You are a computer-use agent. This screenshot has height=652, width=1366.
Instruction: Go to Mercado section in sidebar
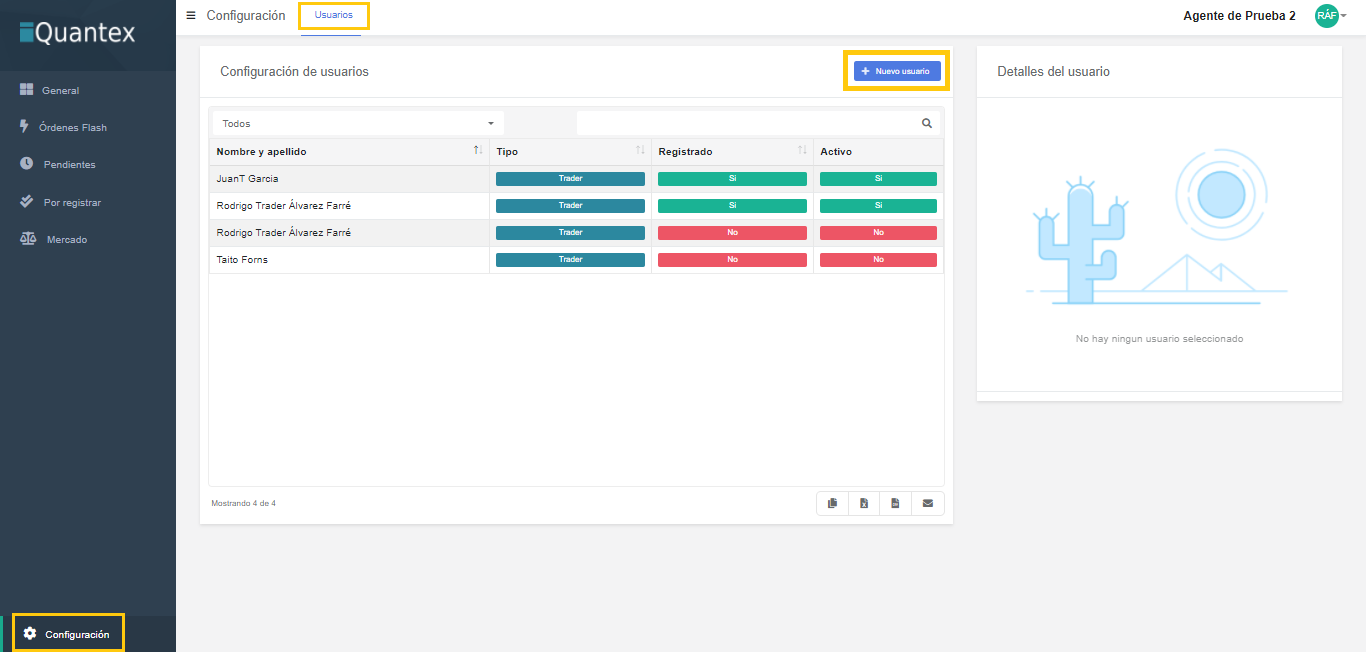66,240
